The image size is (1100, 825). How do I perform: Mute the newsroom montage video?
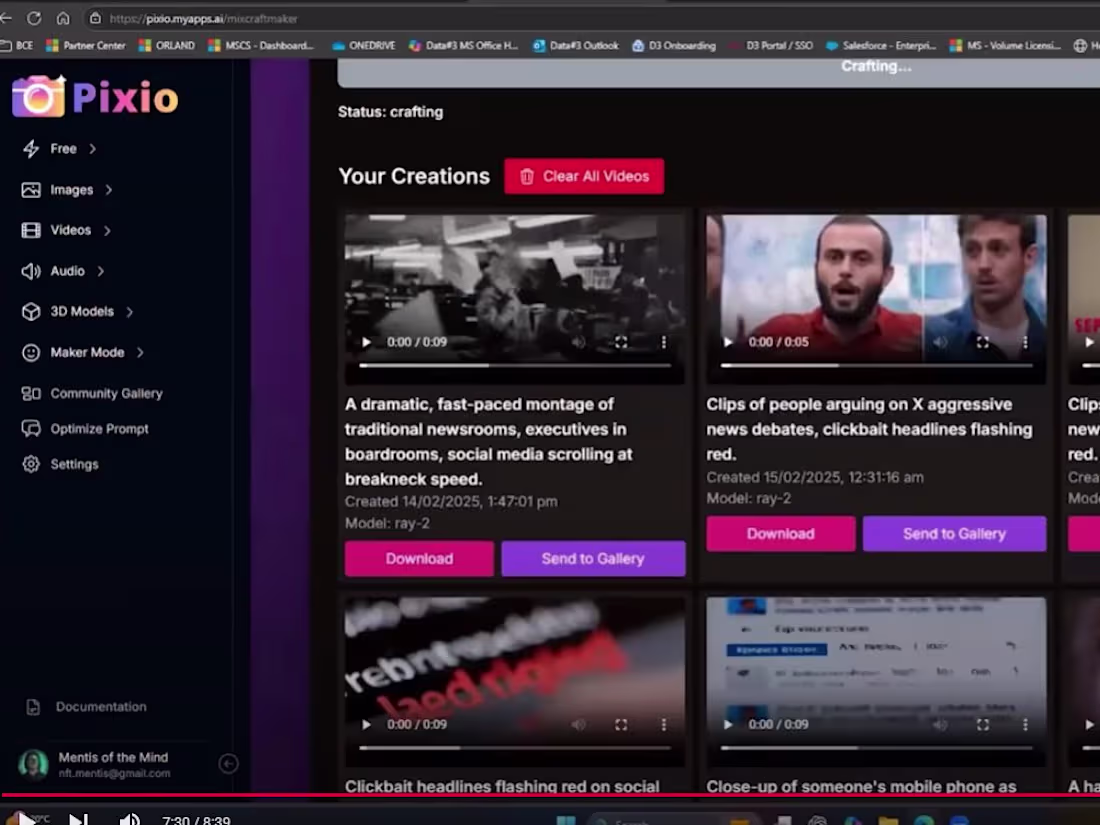[579, 342]
